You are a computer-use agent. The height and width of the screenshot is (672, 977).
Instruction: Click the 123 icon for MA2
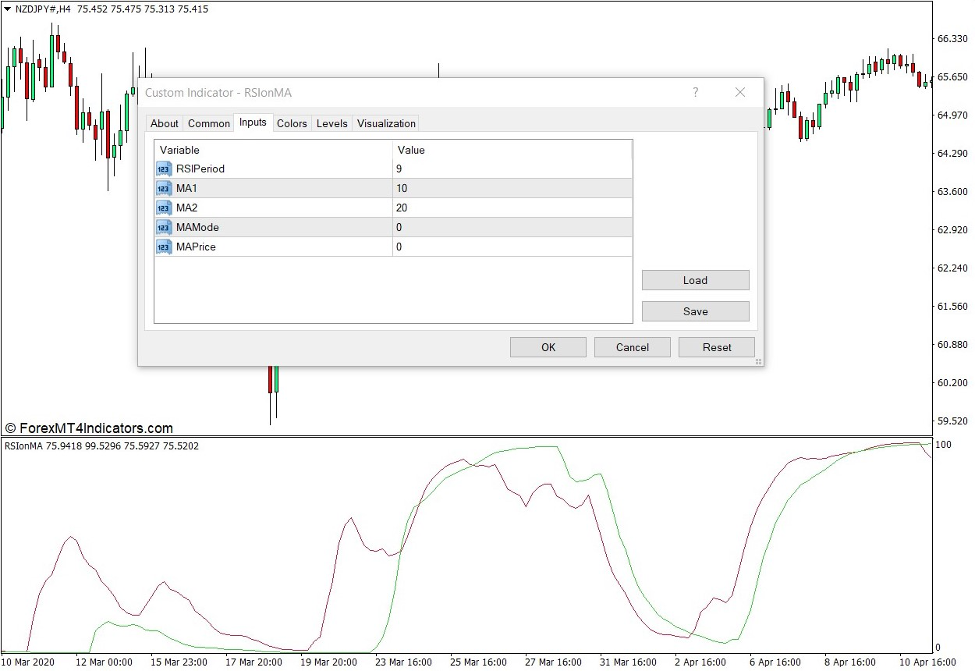(163, 208)
